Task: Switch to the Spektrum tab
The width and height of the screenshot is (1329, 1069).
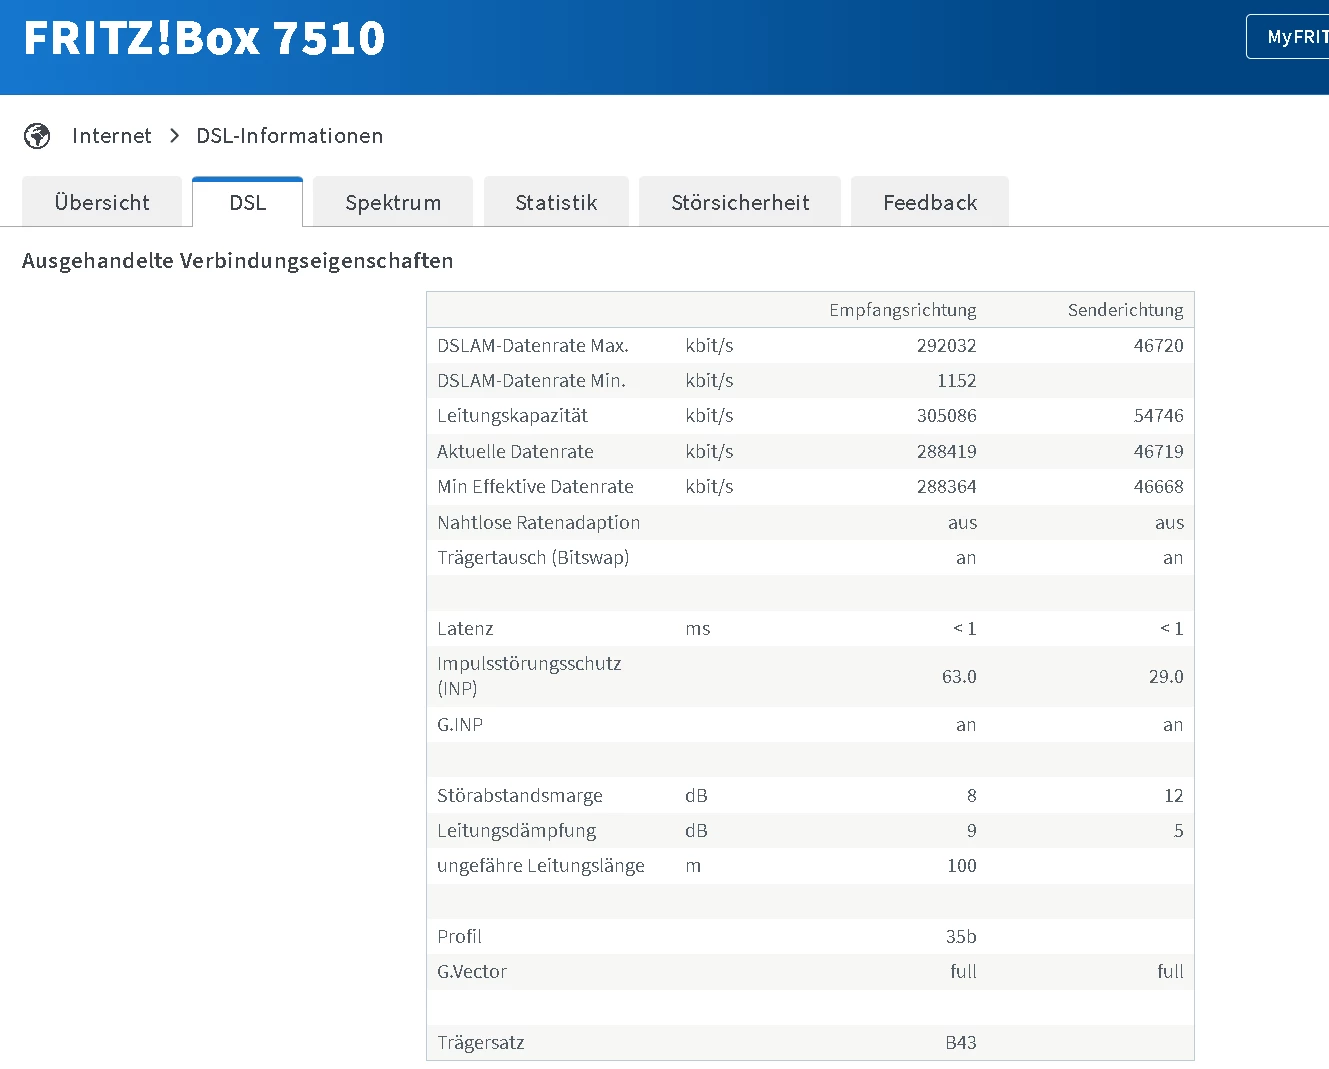Action: point(393,202)
